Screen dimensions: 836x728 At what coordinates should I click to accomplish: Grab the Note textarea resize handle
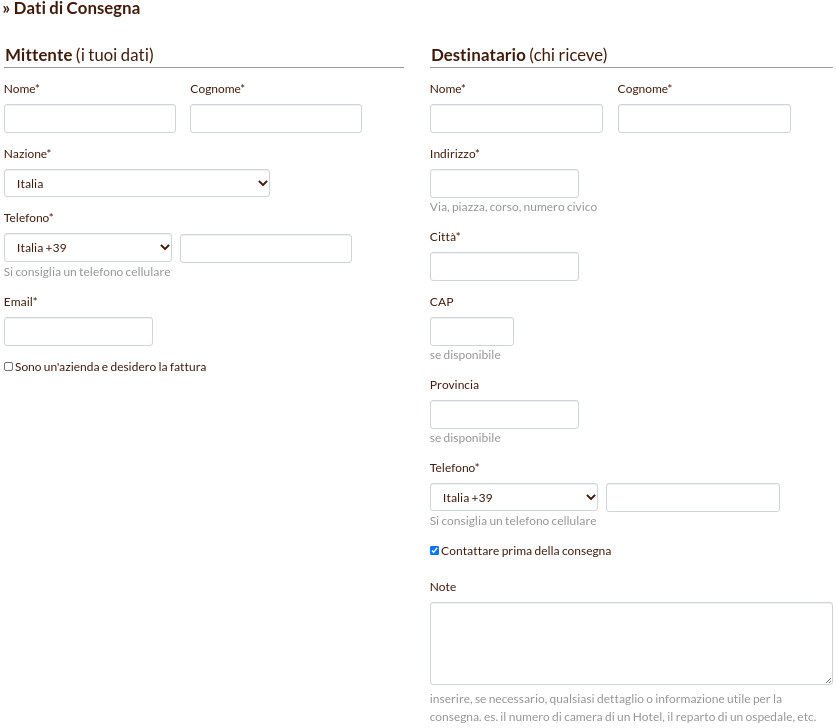tap(827, 679)
